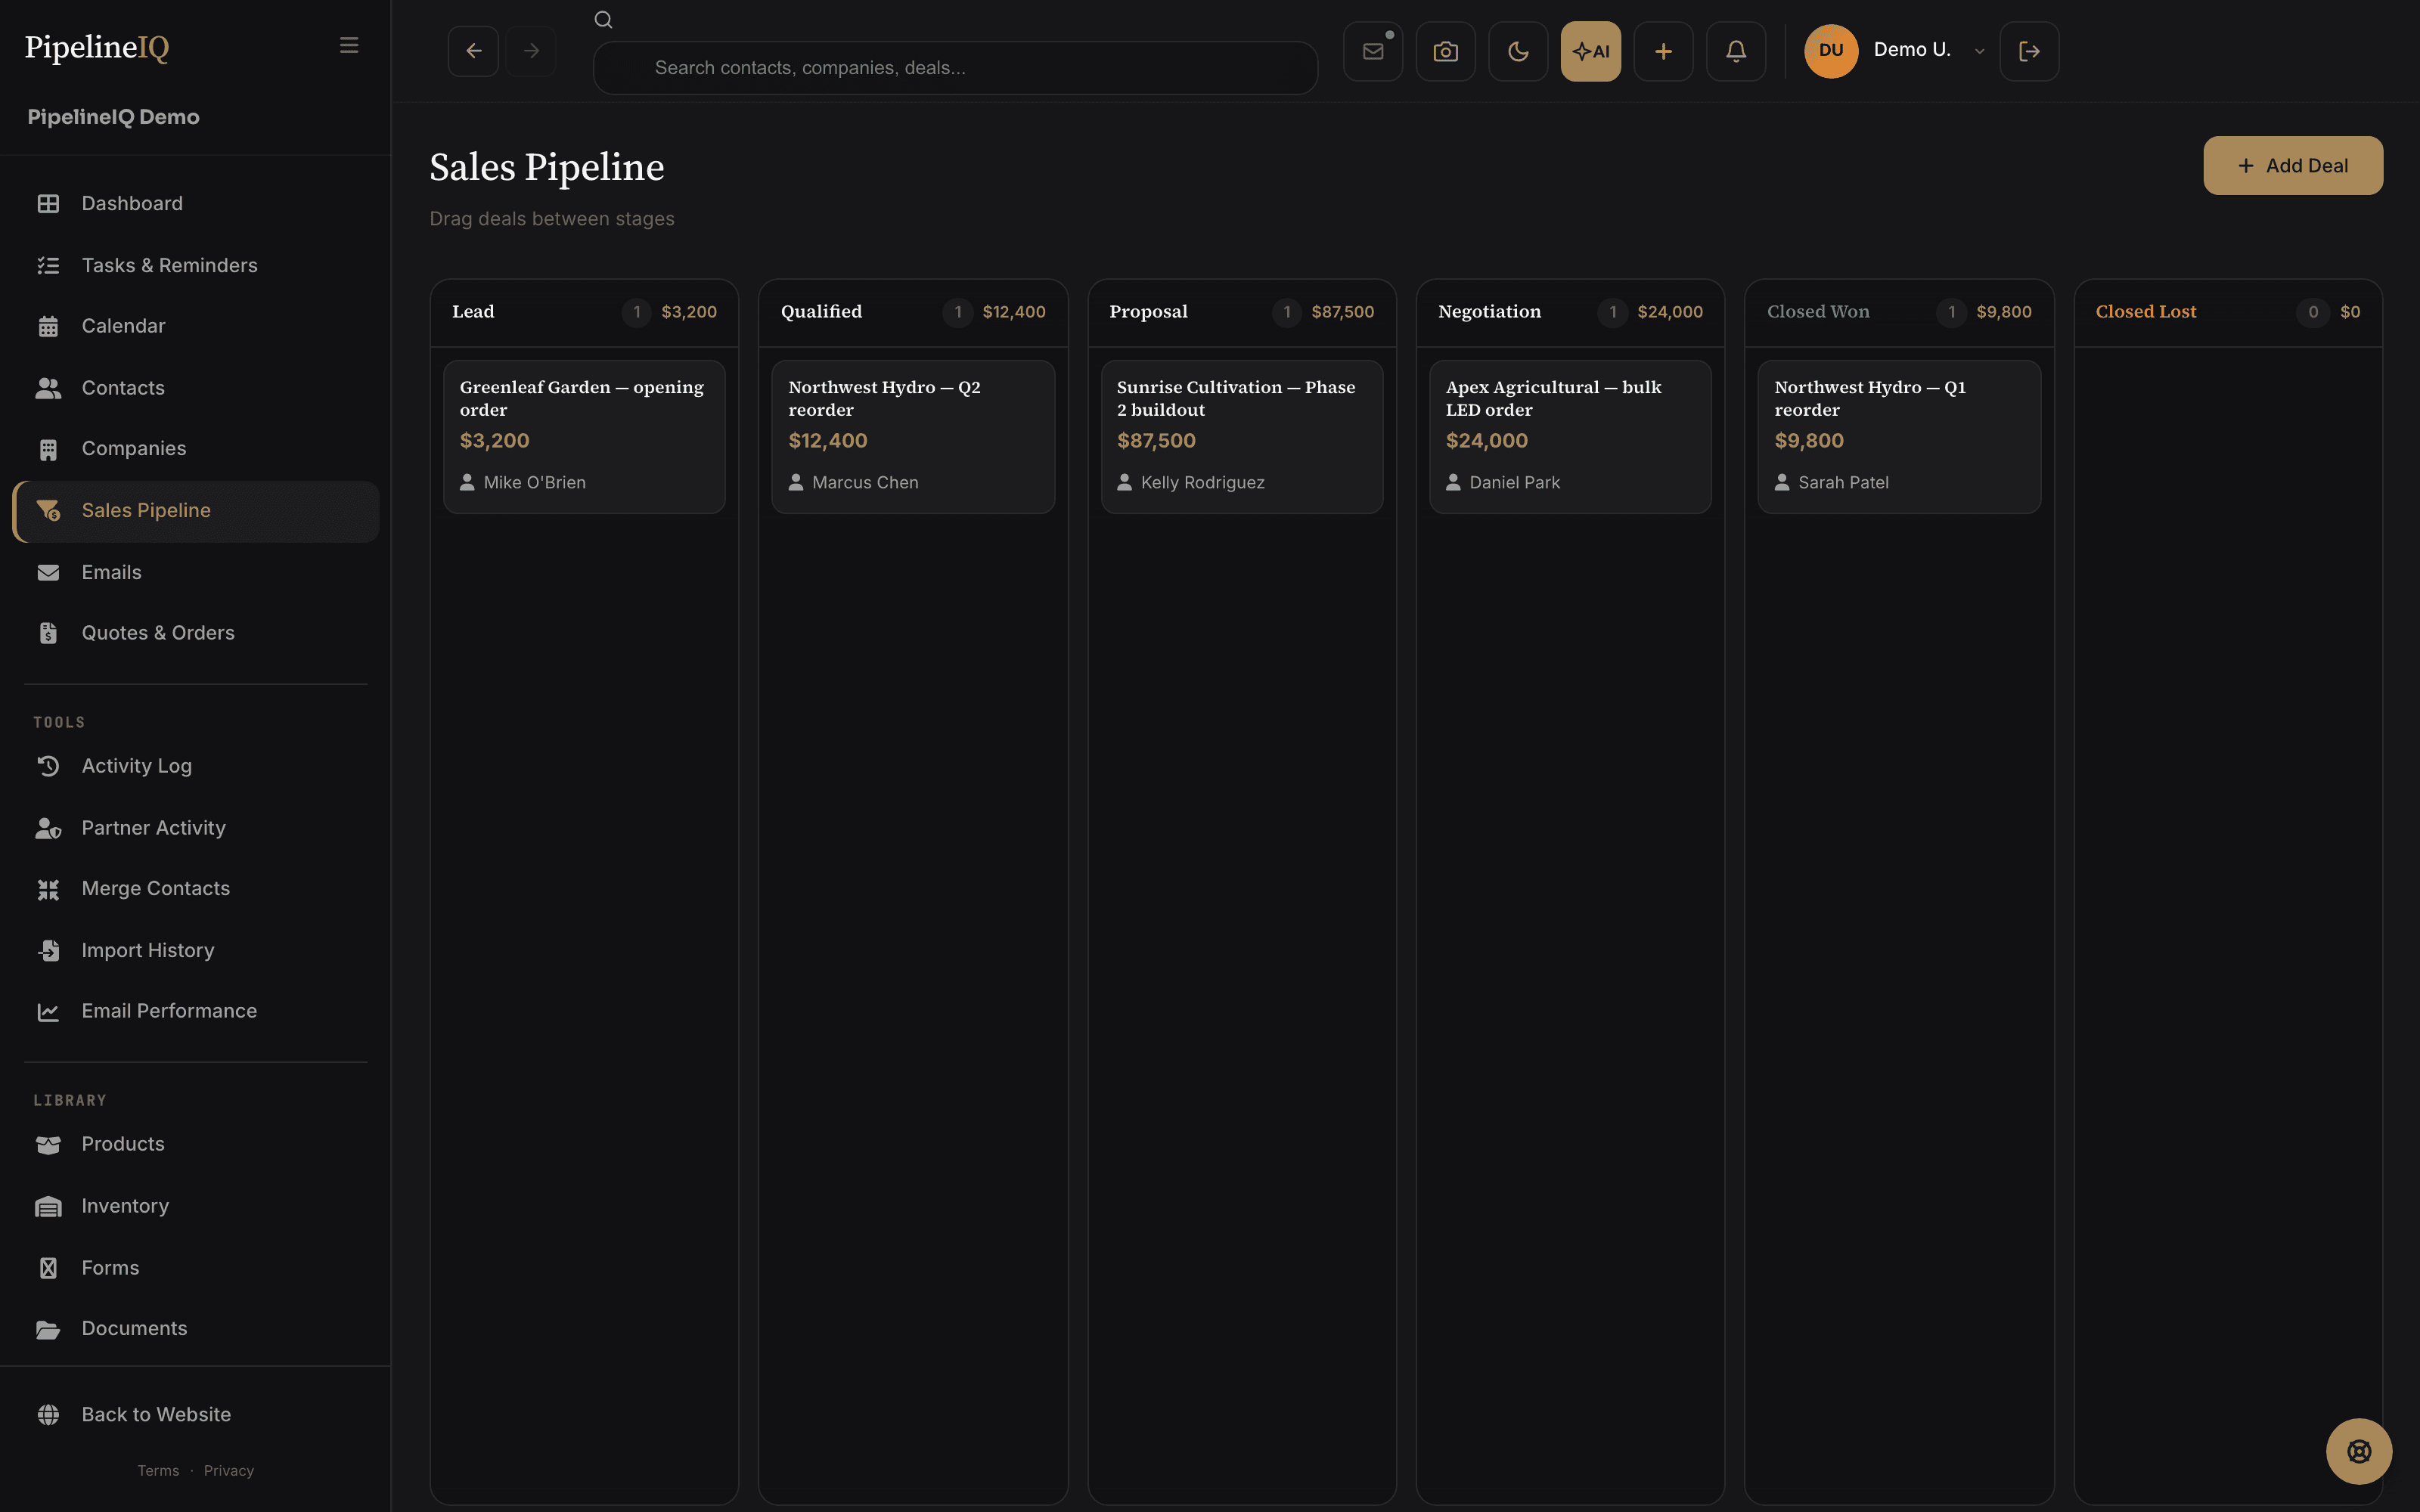Open the help lifebuoy floating button
This screenshot has width=2420, height=1512.
[2359, 1451]
